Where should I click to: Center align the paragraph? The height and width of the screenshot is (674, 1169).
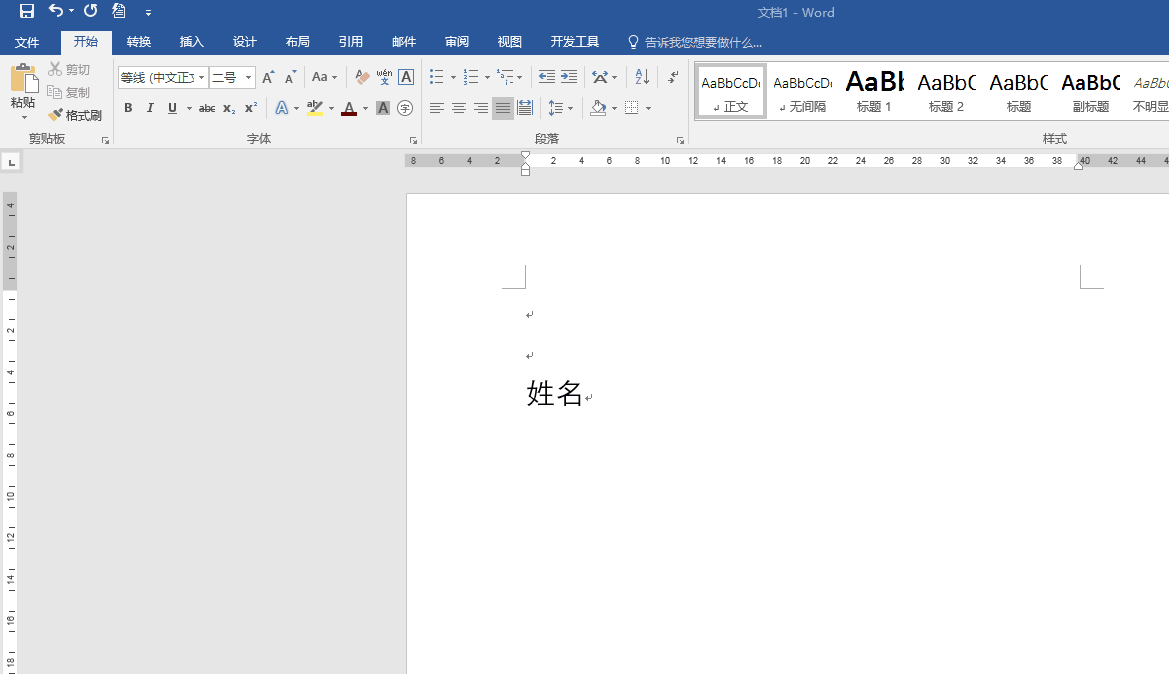click(458, 108)
